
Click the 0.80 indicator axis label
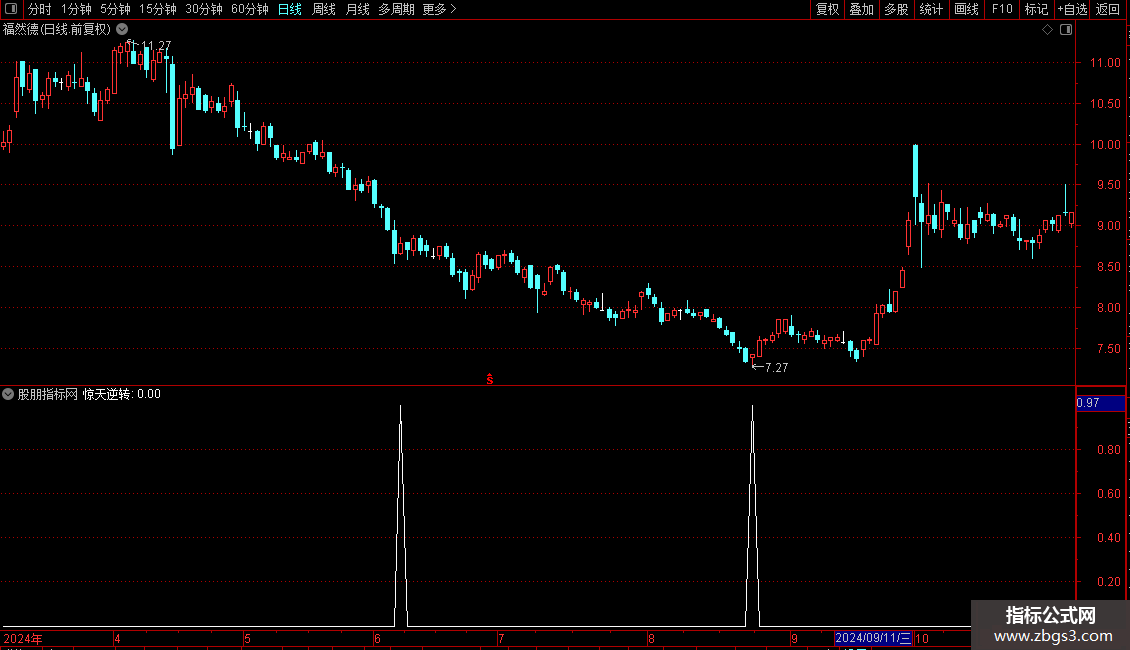(x=1108, y=450)
